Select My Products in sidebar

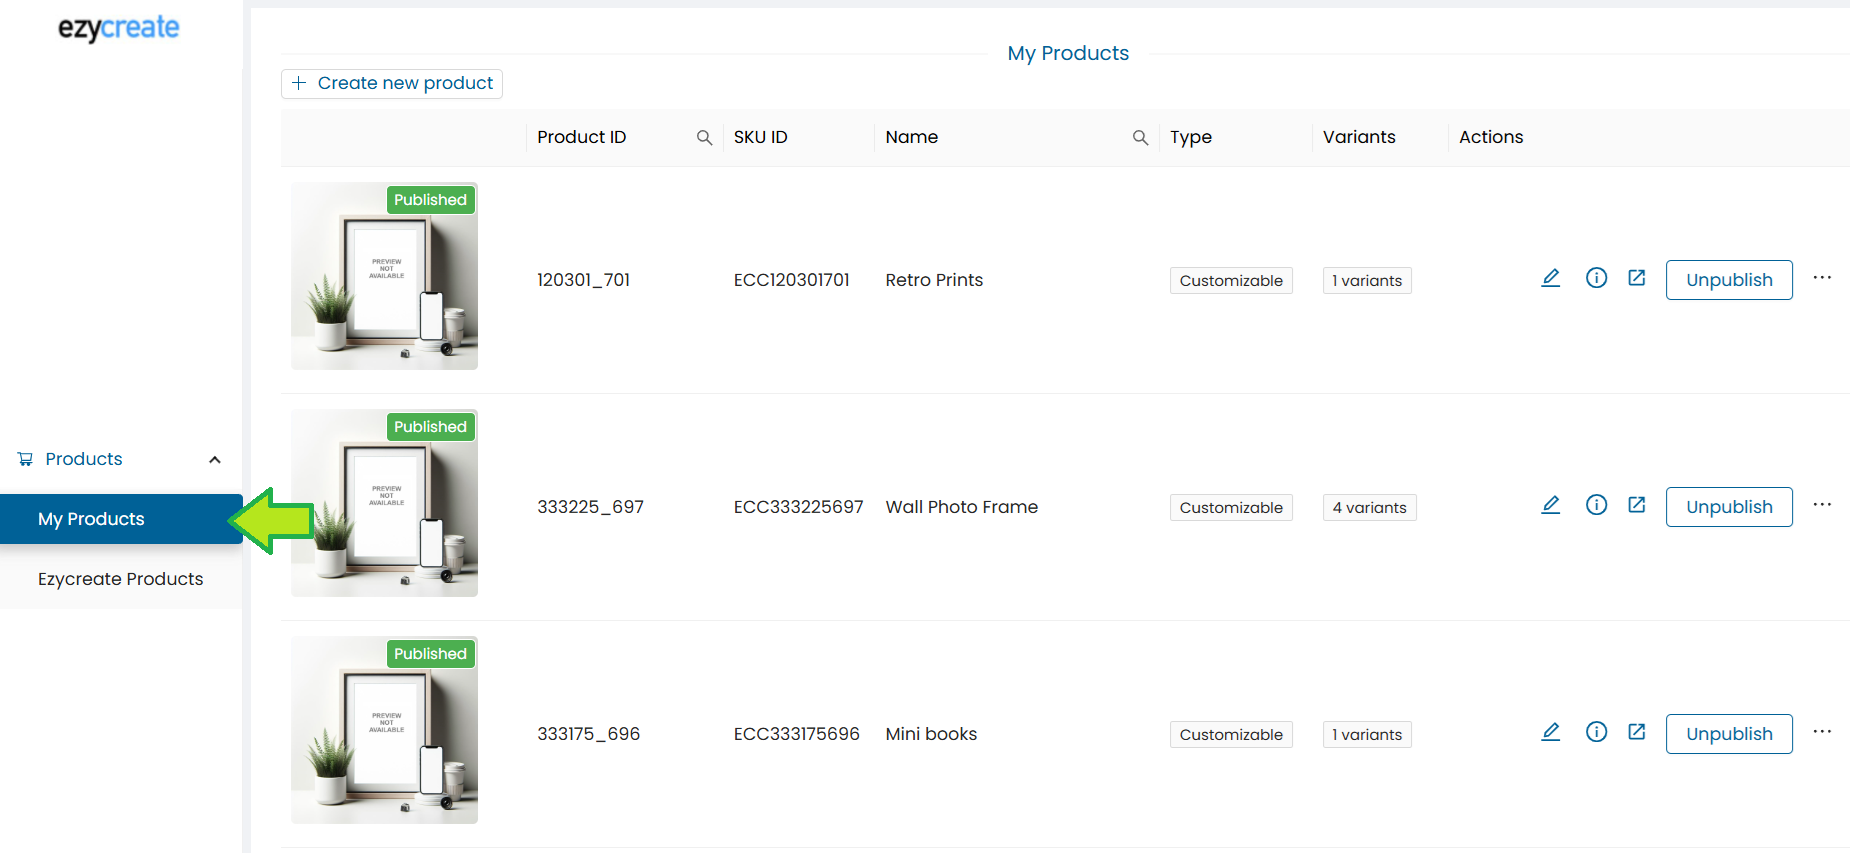(x=92, y=519)
